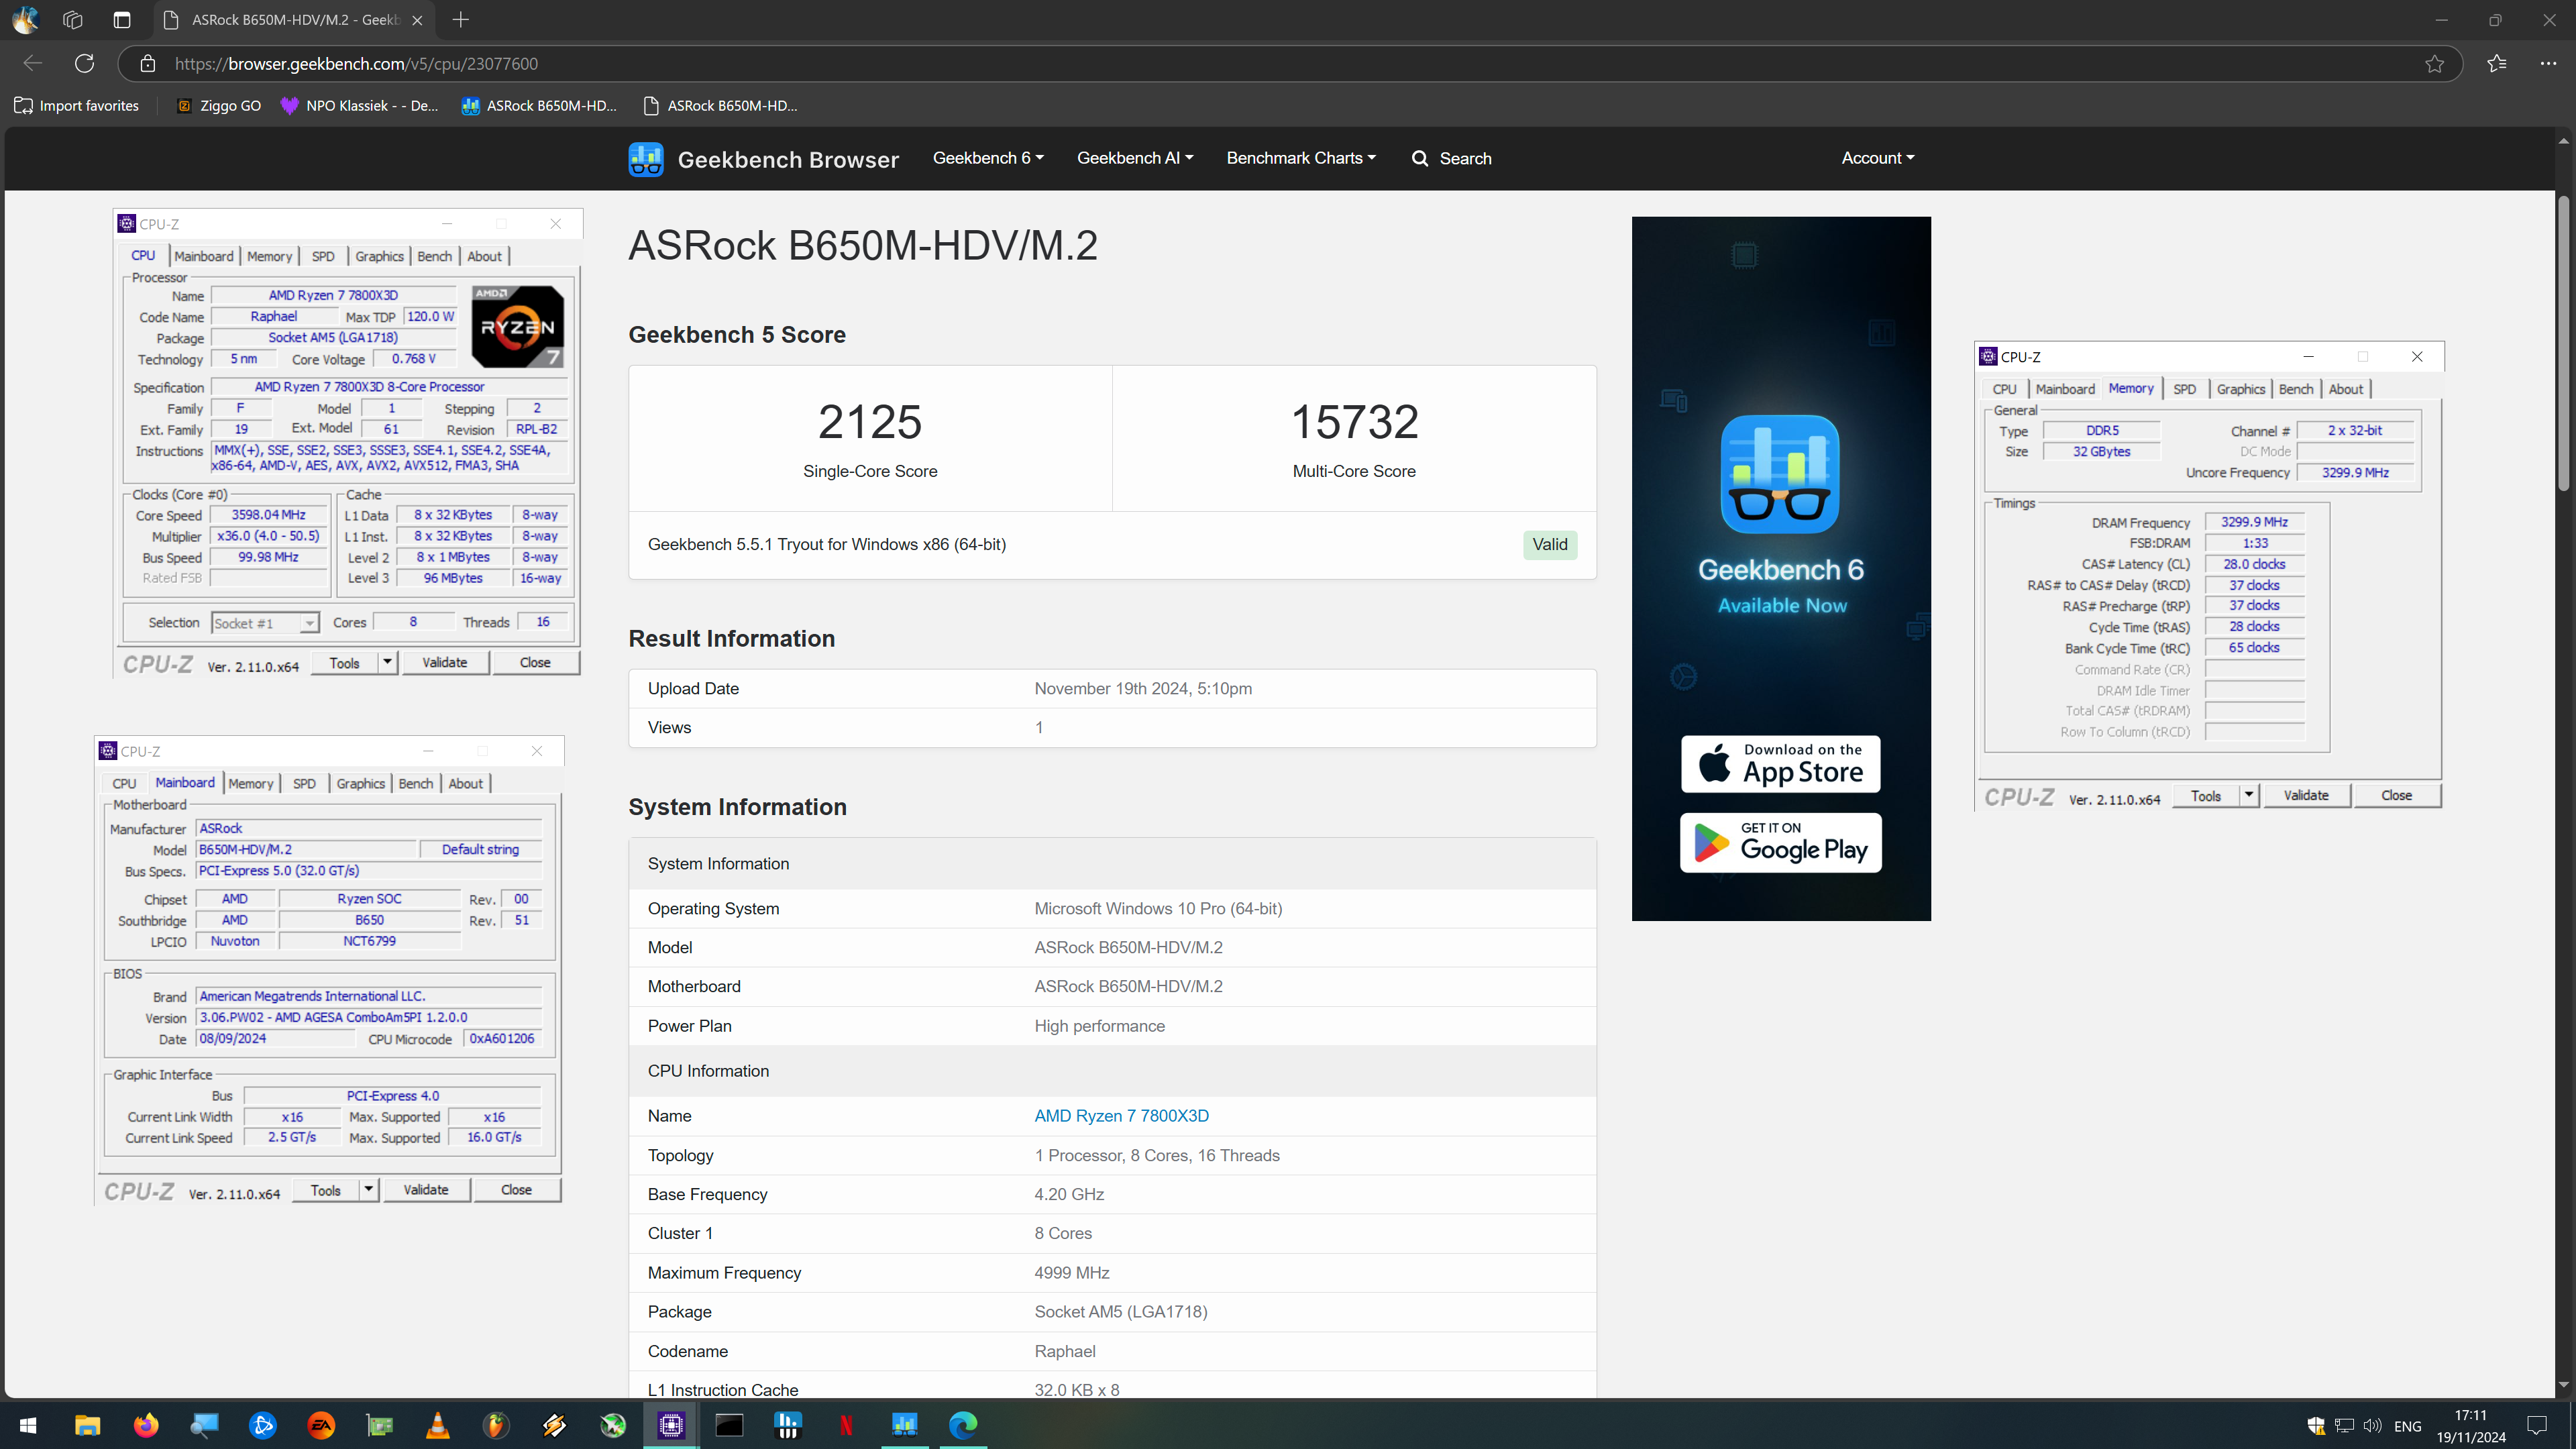2576x1449 pixels.
Task: Click the green Valid badge
Action: tap(1550, 544)
